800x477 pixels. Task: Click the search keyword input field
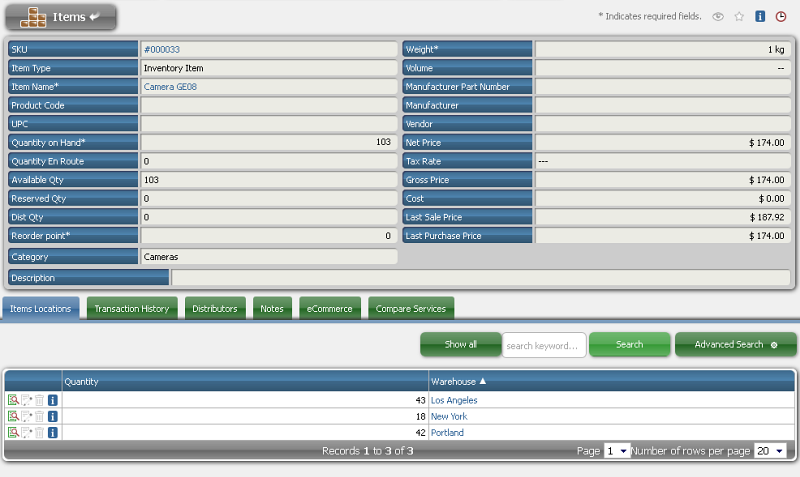click(x=543, y=345)
